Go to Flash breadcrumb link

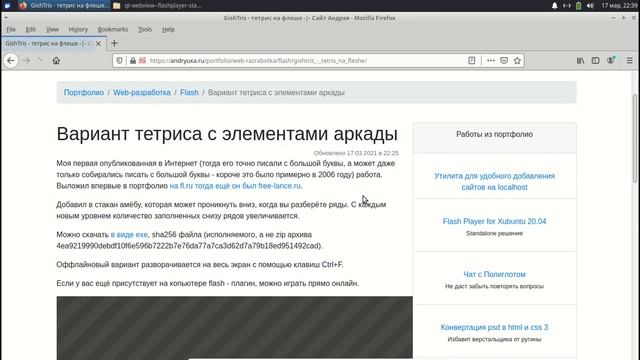coord(189,92)
